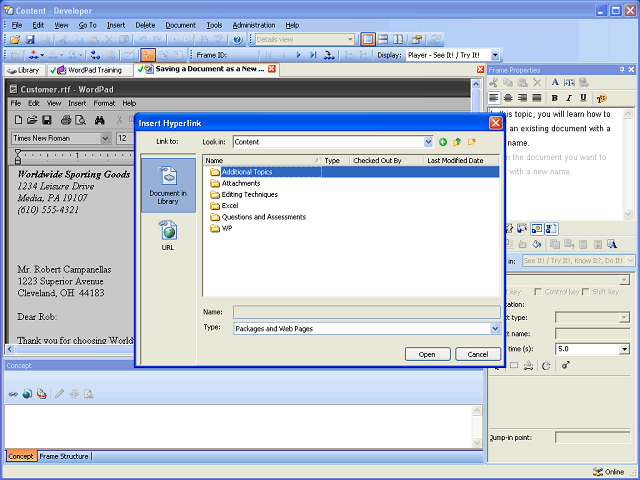This screenshot has width=640, height=480.
Task: Click the Back green arrow in Insert Hyperlink
Action: point(443,142)
